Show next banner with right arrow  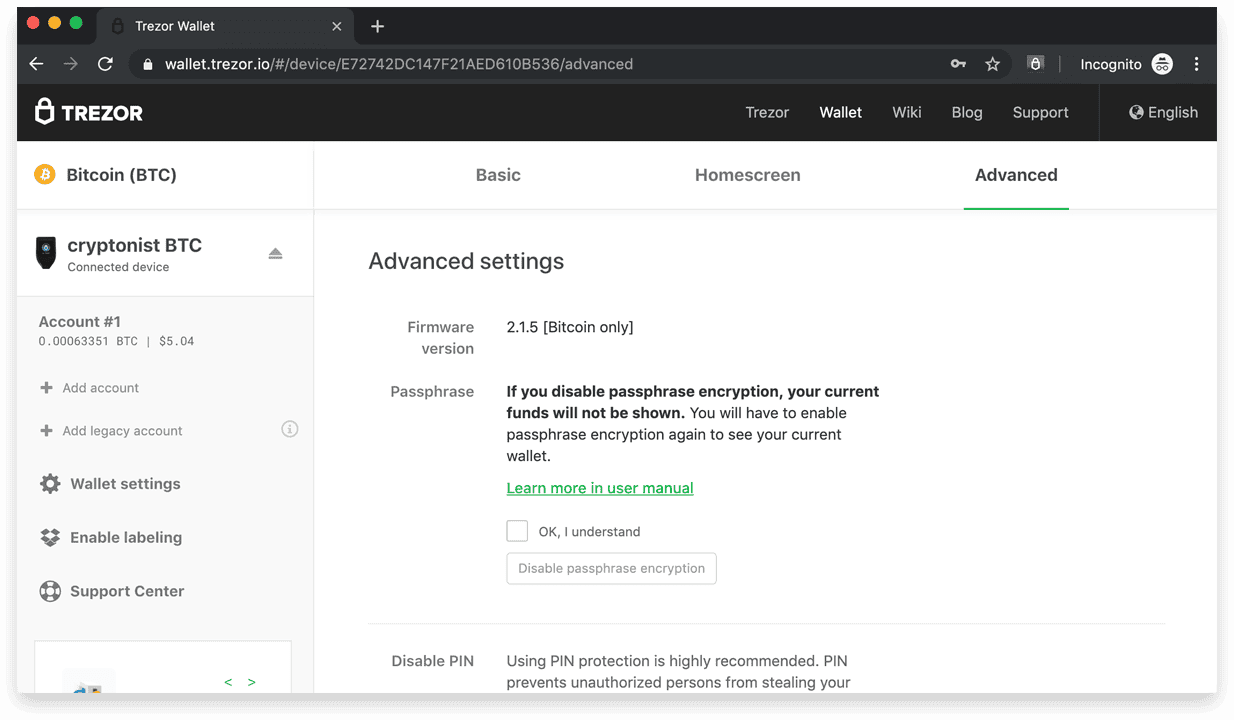[x=252, y=682]
